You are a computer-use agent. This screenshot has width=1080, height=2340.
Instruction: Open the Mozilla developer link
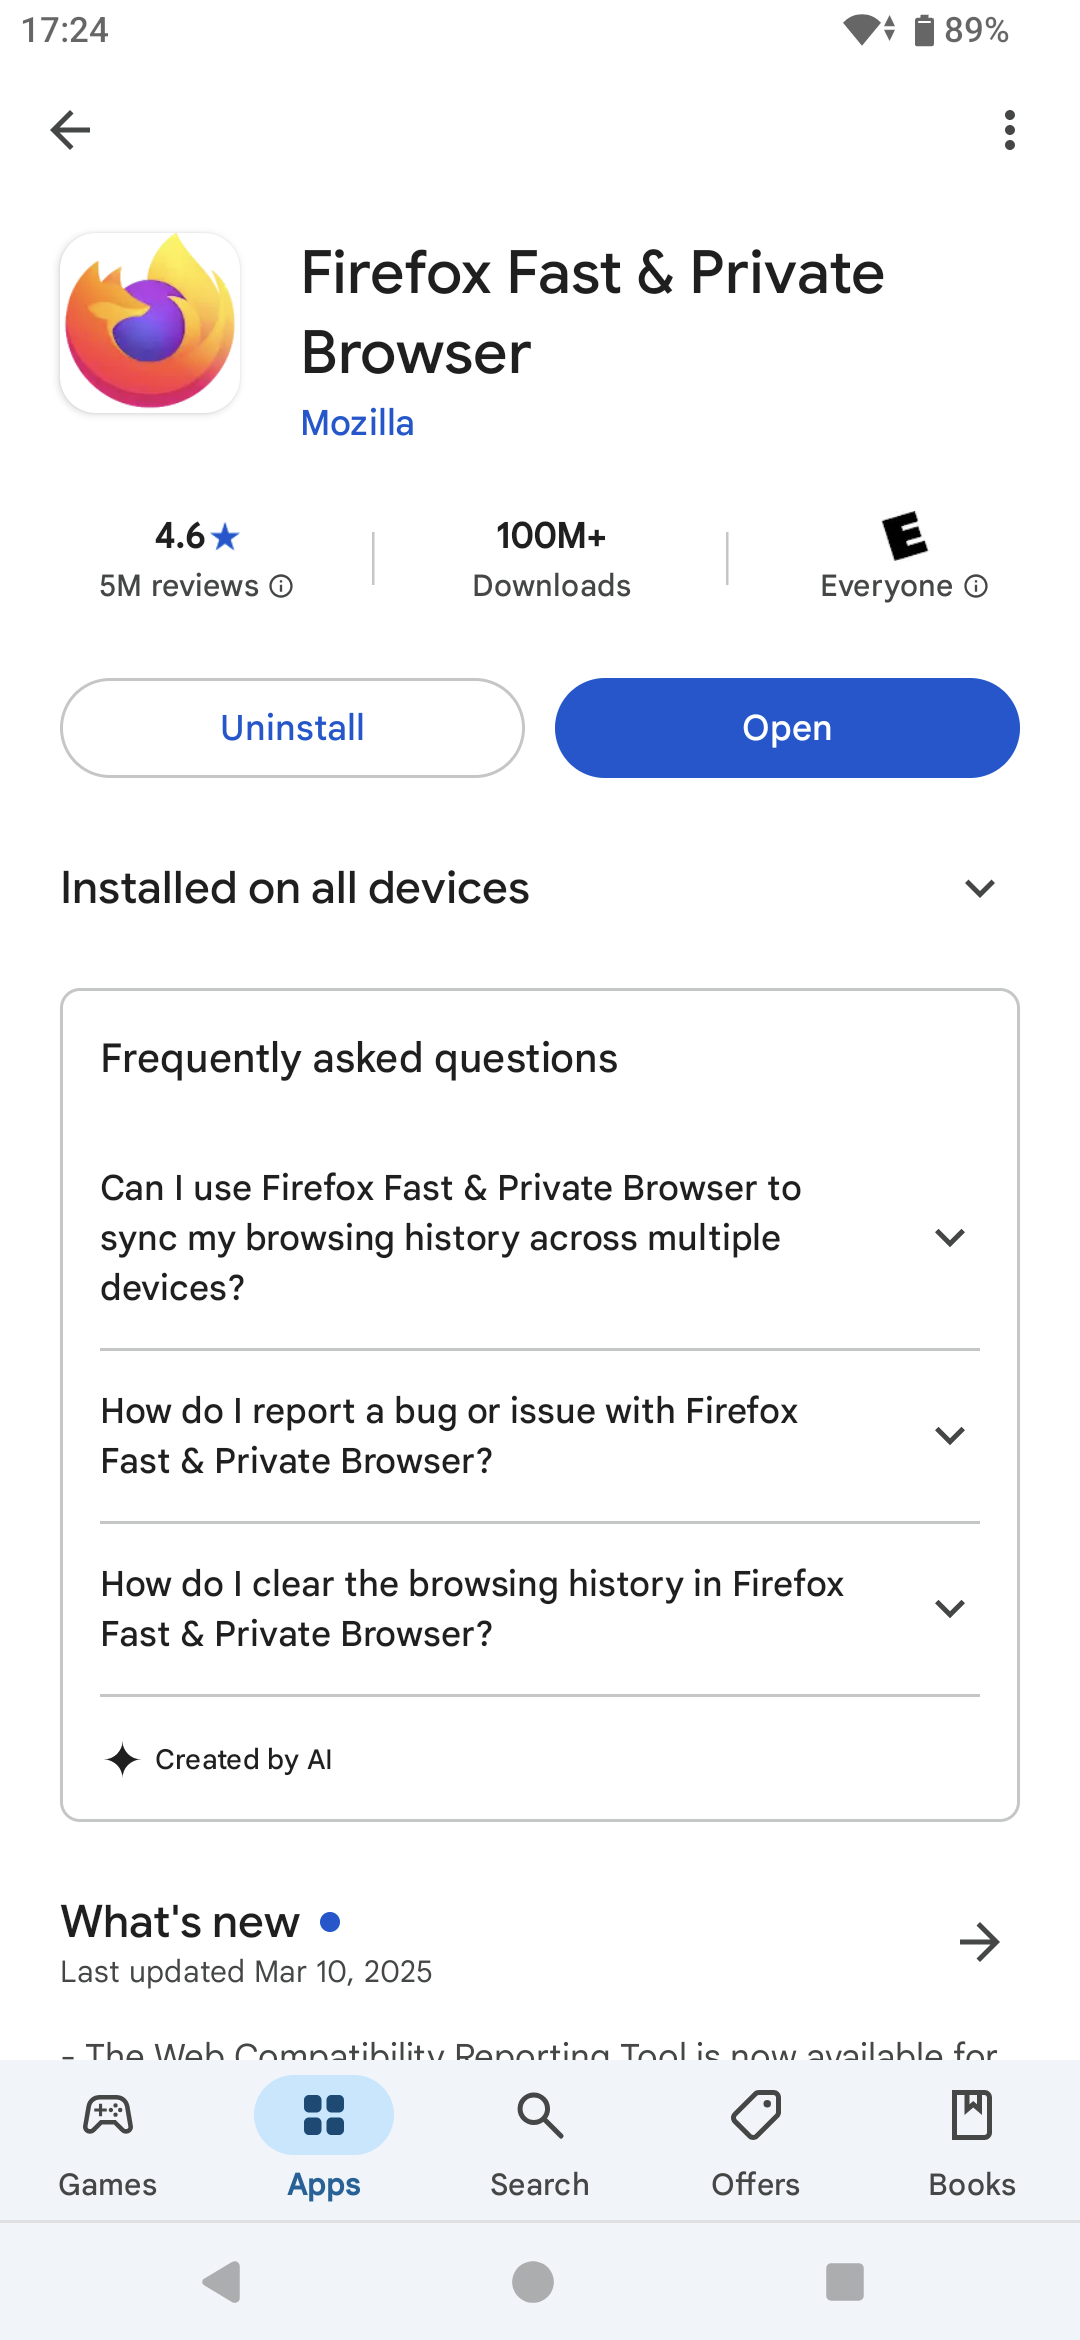tap(357, 423)
